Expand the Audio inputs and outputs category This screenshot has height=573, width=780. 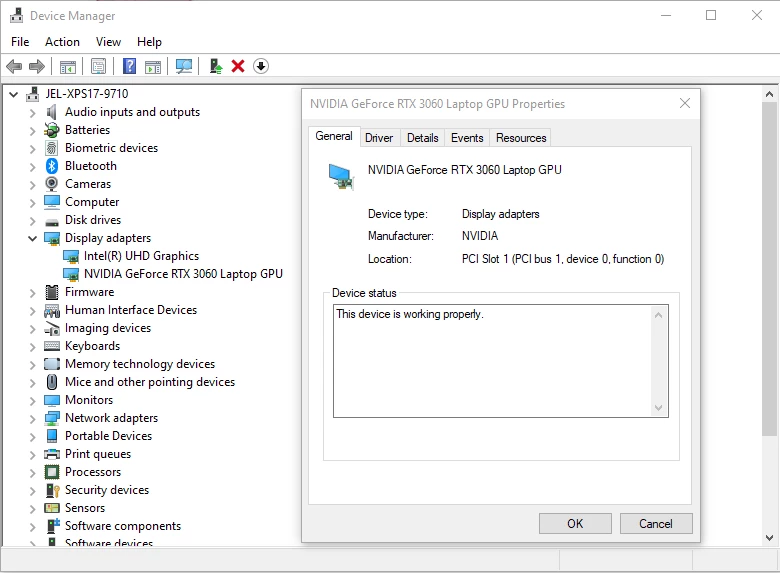[x=32, y=113]
